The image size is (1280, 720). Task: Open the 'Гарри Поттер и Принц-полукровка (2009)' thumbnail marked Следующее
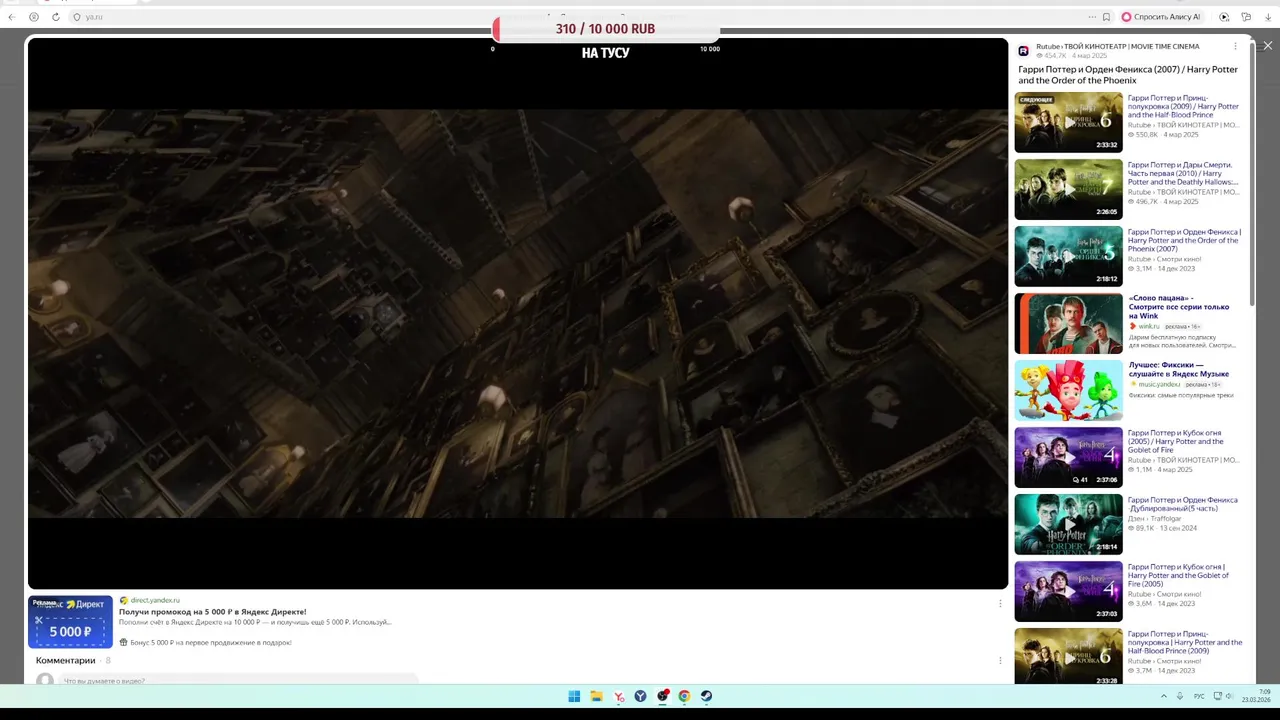[x=1069, y=123]
